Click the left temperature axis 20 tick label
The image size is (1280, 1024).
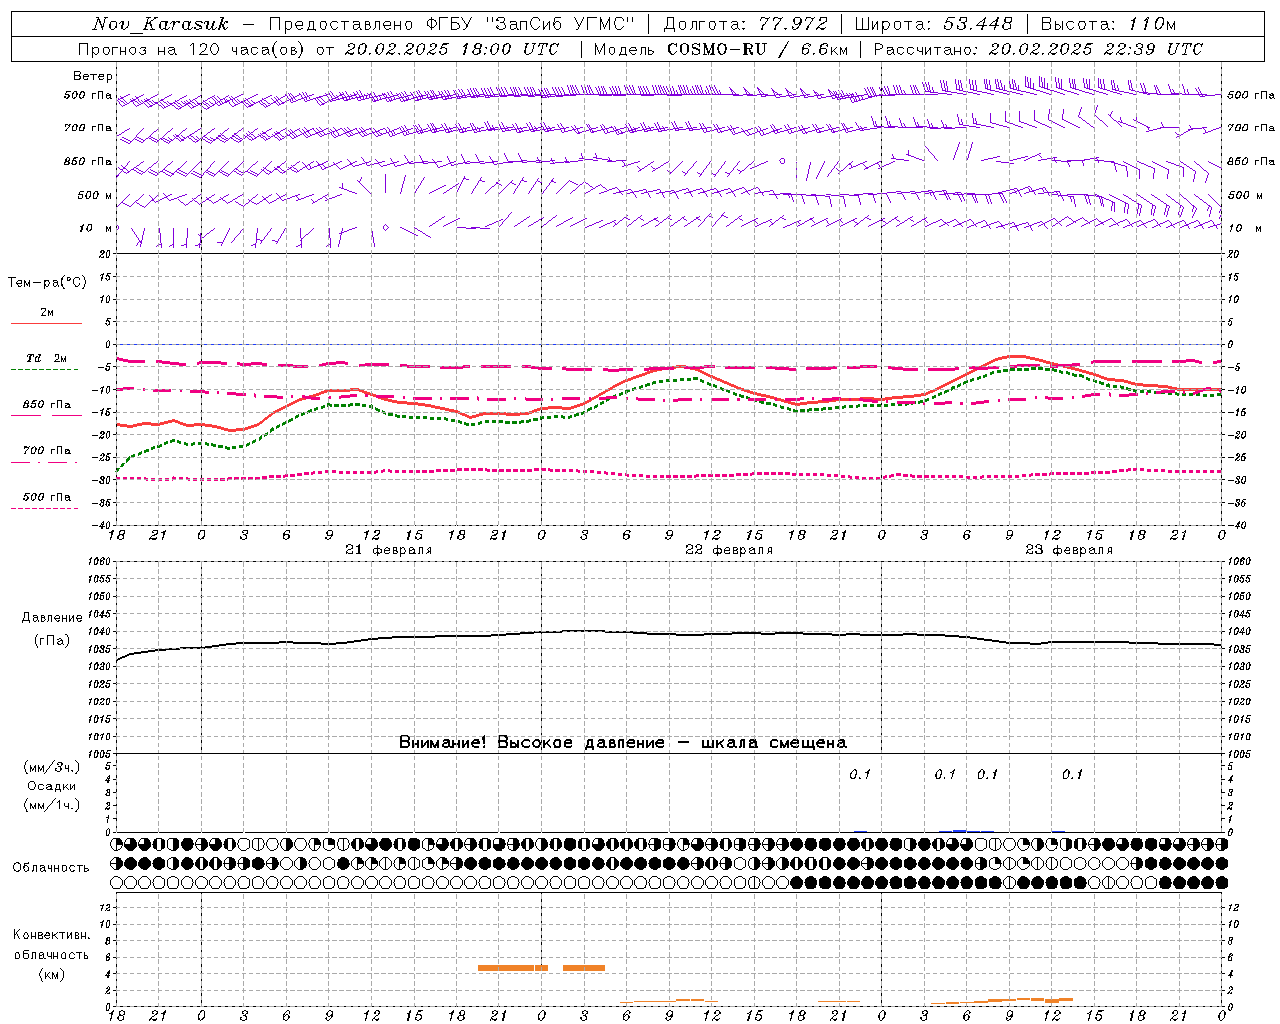coord(105,254)
